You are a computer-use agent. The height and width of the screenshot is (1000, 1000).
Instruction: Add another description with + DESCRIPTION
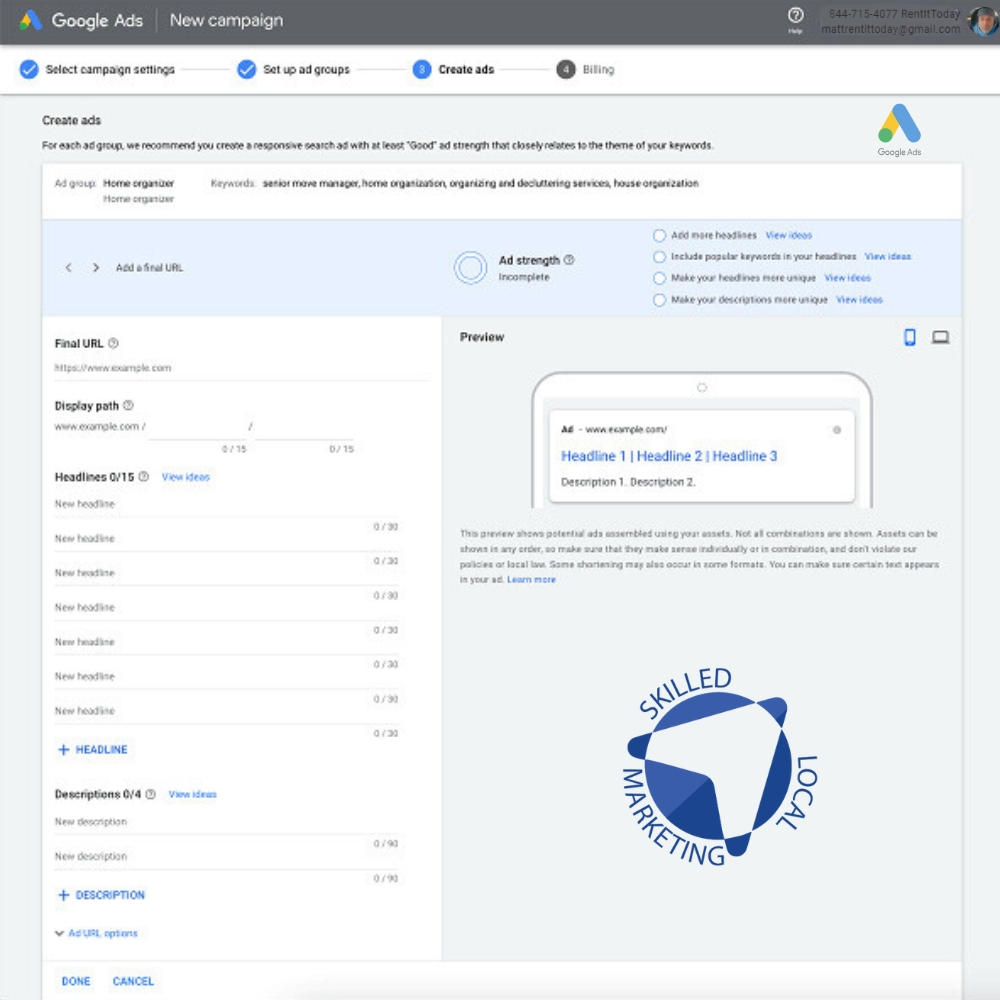coord(101,895)
